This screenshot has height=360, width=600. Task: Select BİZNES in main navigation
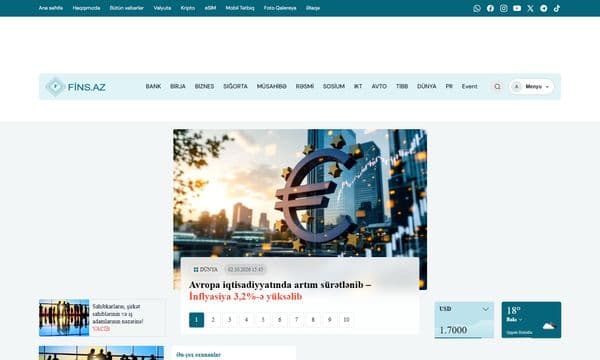coord(204,86)
